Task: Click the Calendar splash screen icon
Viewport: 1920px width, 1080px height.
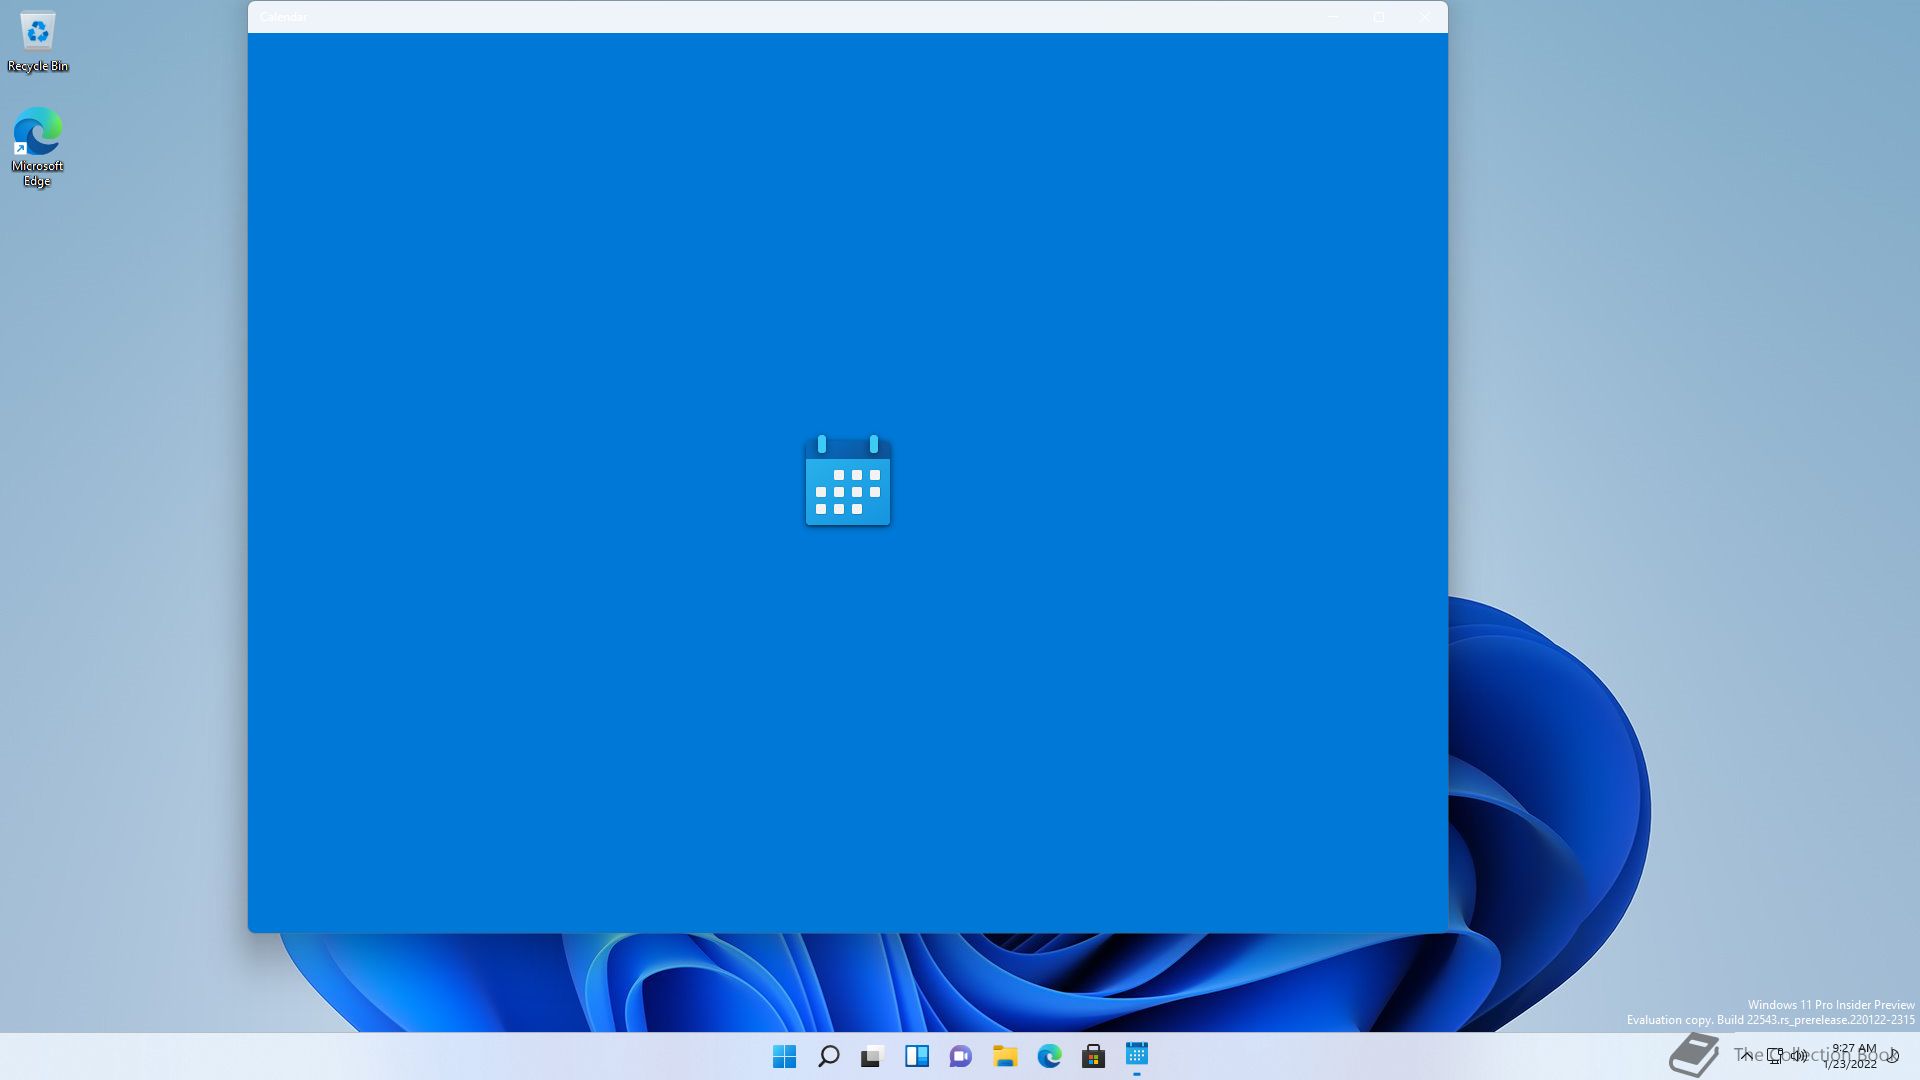Action: click(x=847, y=483)
